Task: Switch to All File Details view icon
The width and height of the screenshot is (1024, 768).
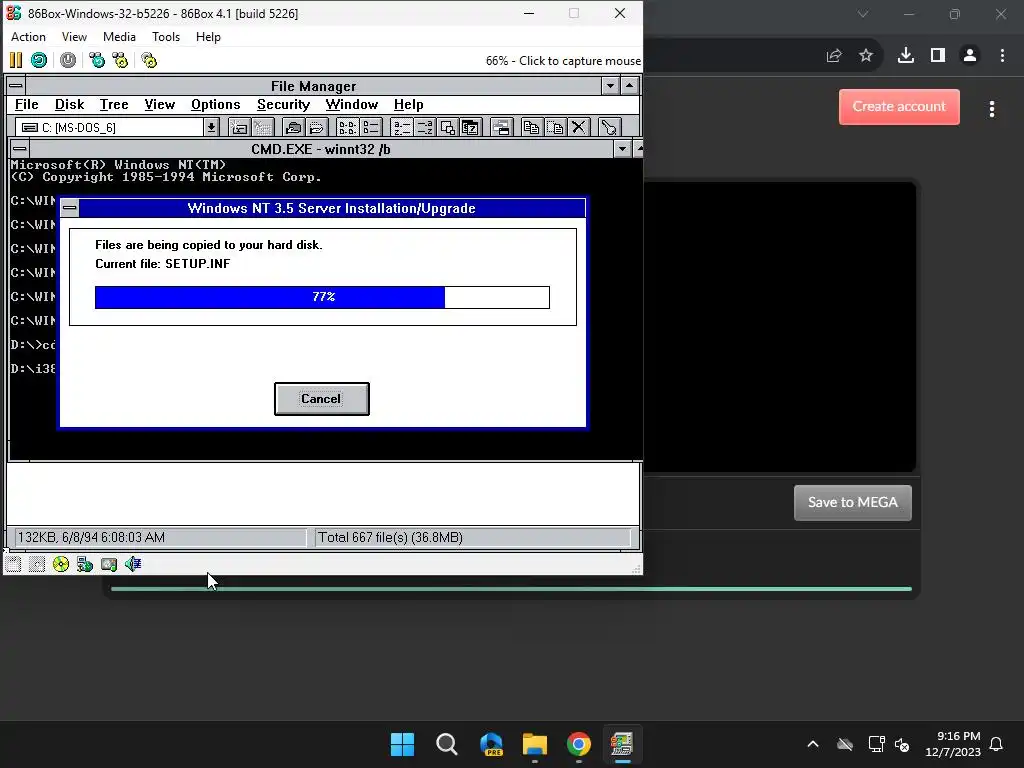Action: click(370, 127)
